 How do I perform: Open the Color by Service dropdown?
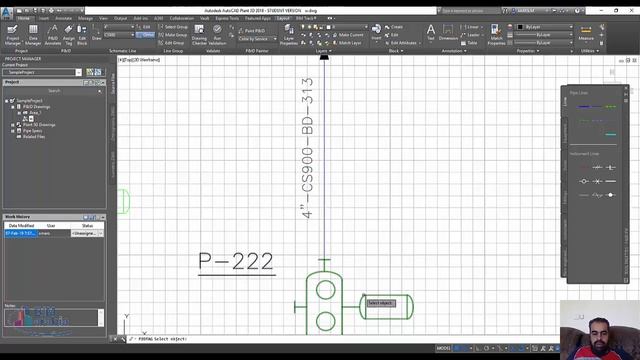click(257, 39)
